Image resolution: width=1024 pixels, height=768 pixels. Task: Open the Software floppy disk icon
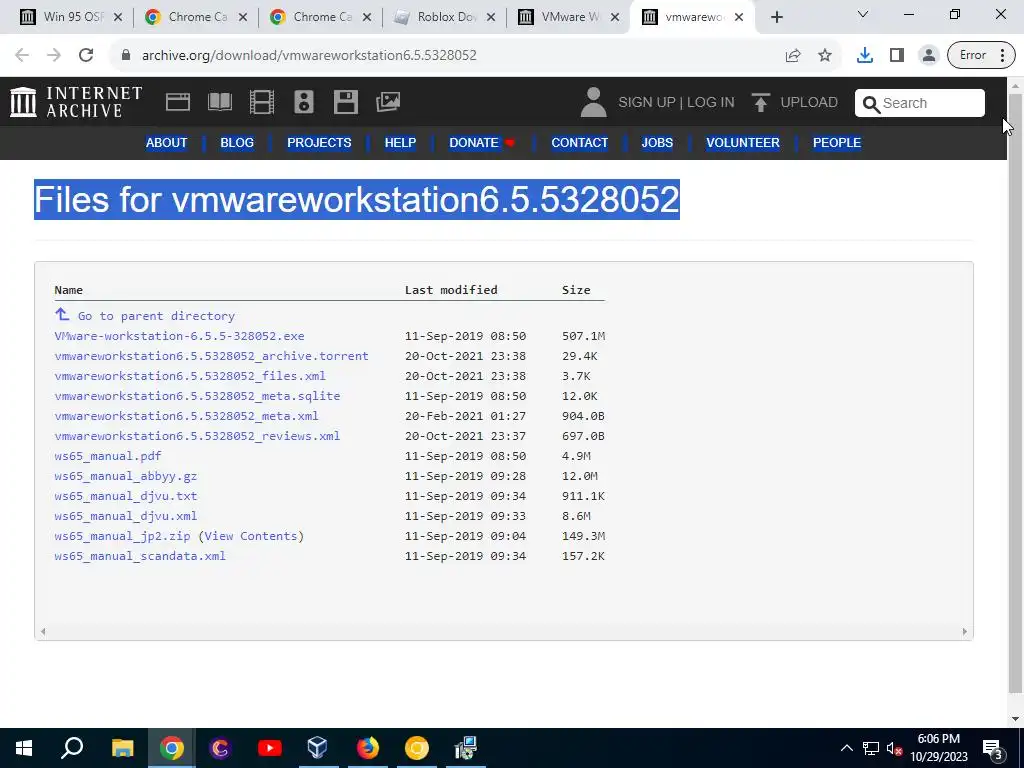click(345, 103)
